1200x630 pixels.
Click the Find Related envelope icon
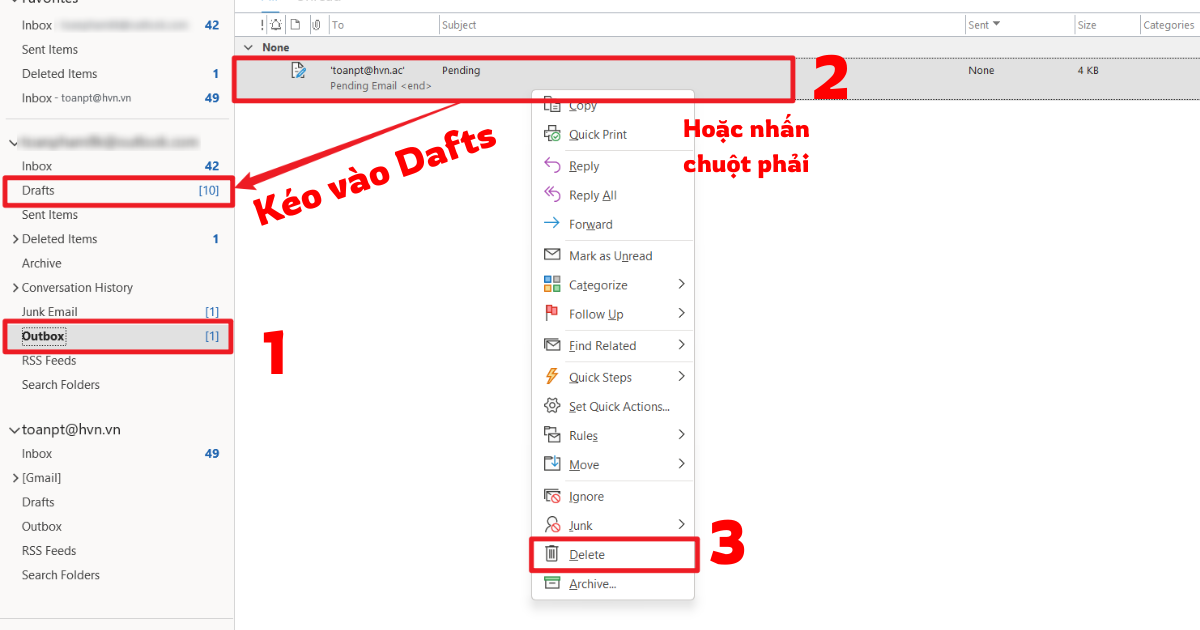[552, 346]
